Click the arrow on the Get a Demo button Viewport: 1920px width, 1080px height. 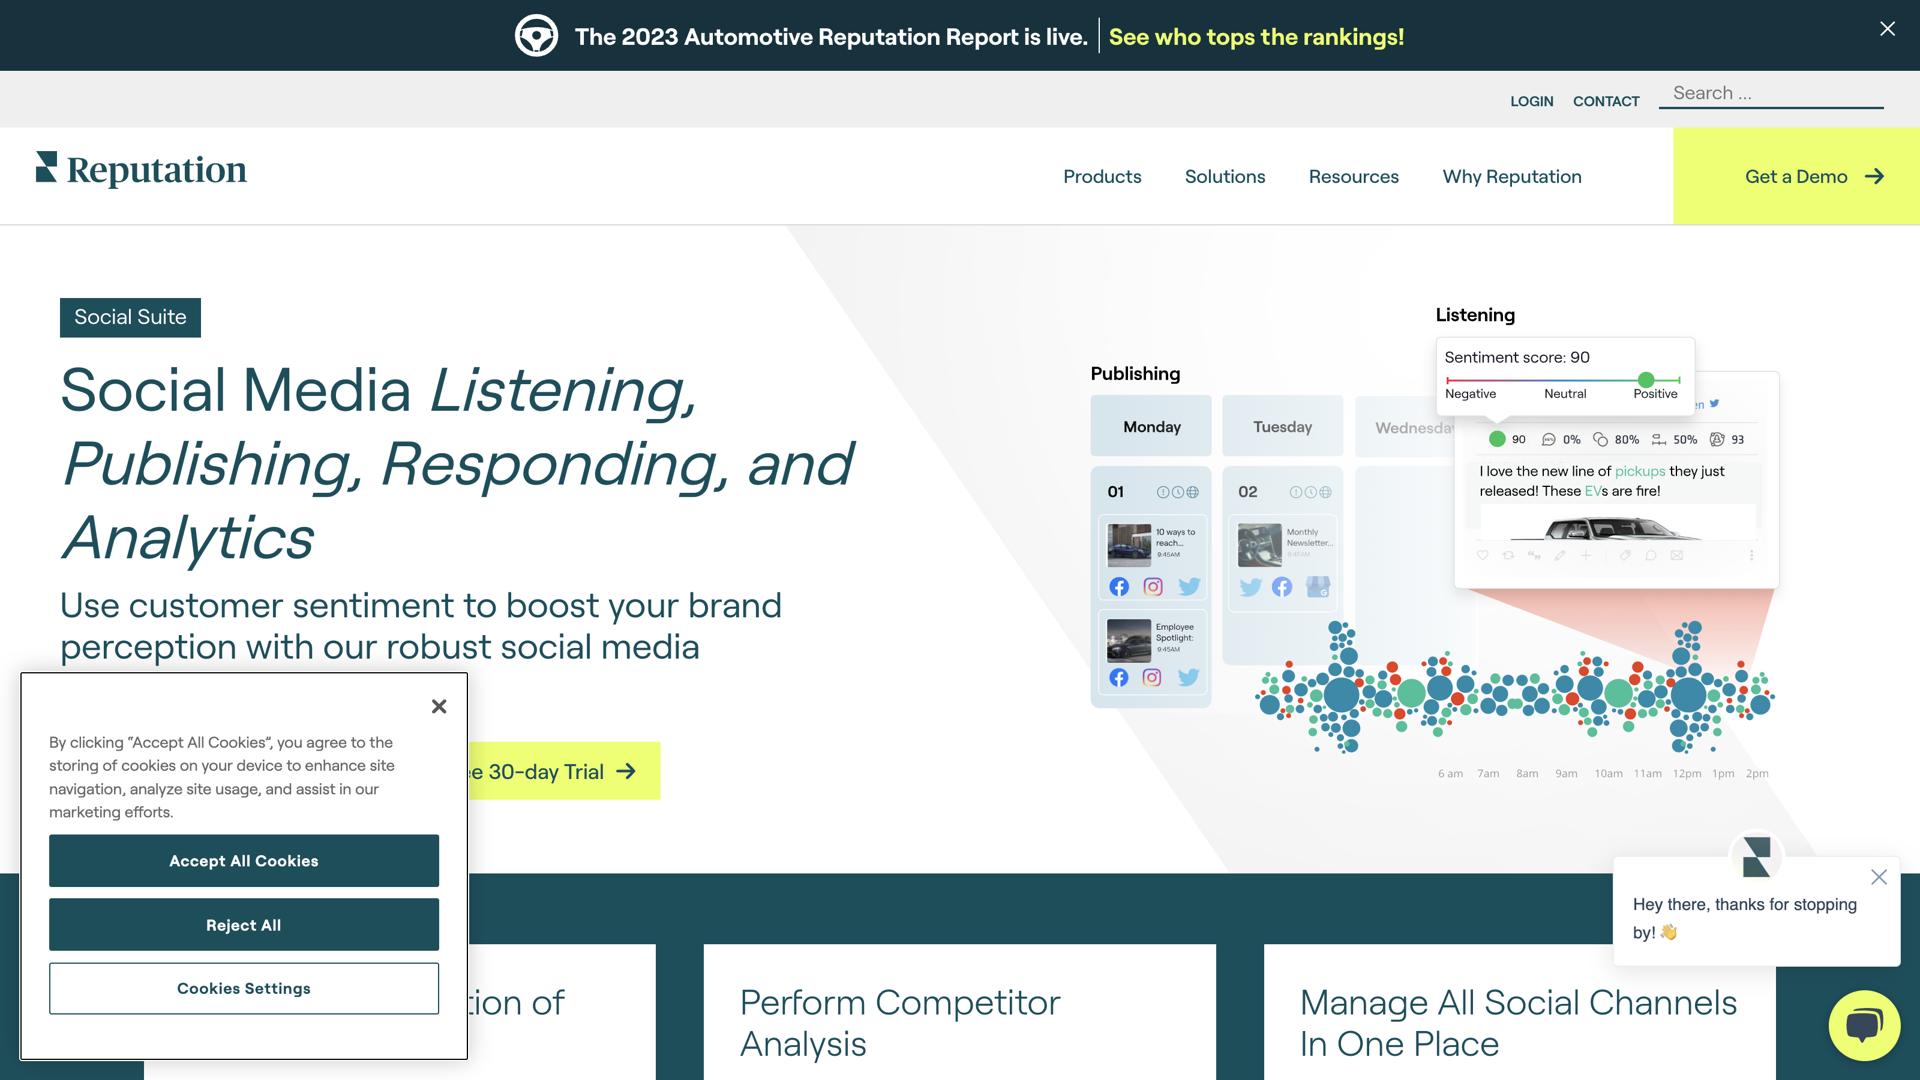click(1874, 176)
